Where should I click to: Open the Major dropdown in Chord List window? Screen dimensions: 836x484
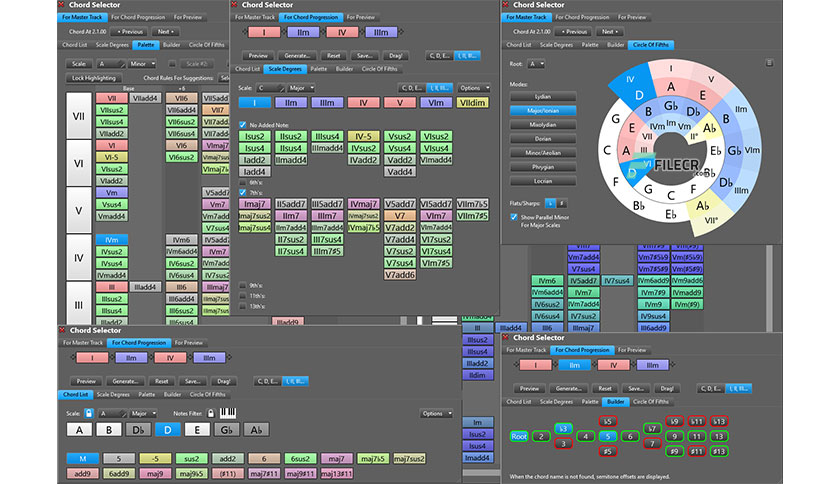(x=143, y=413)
